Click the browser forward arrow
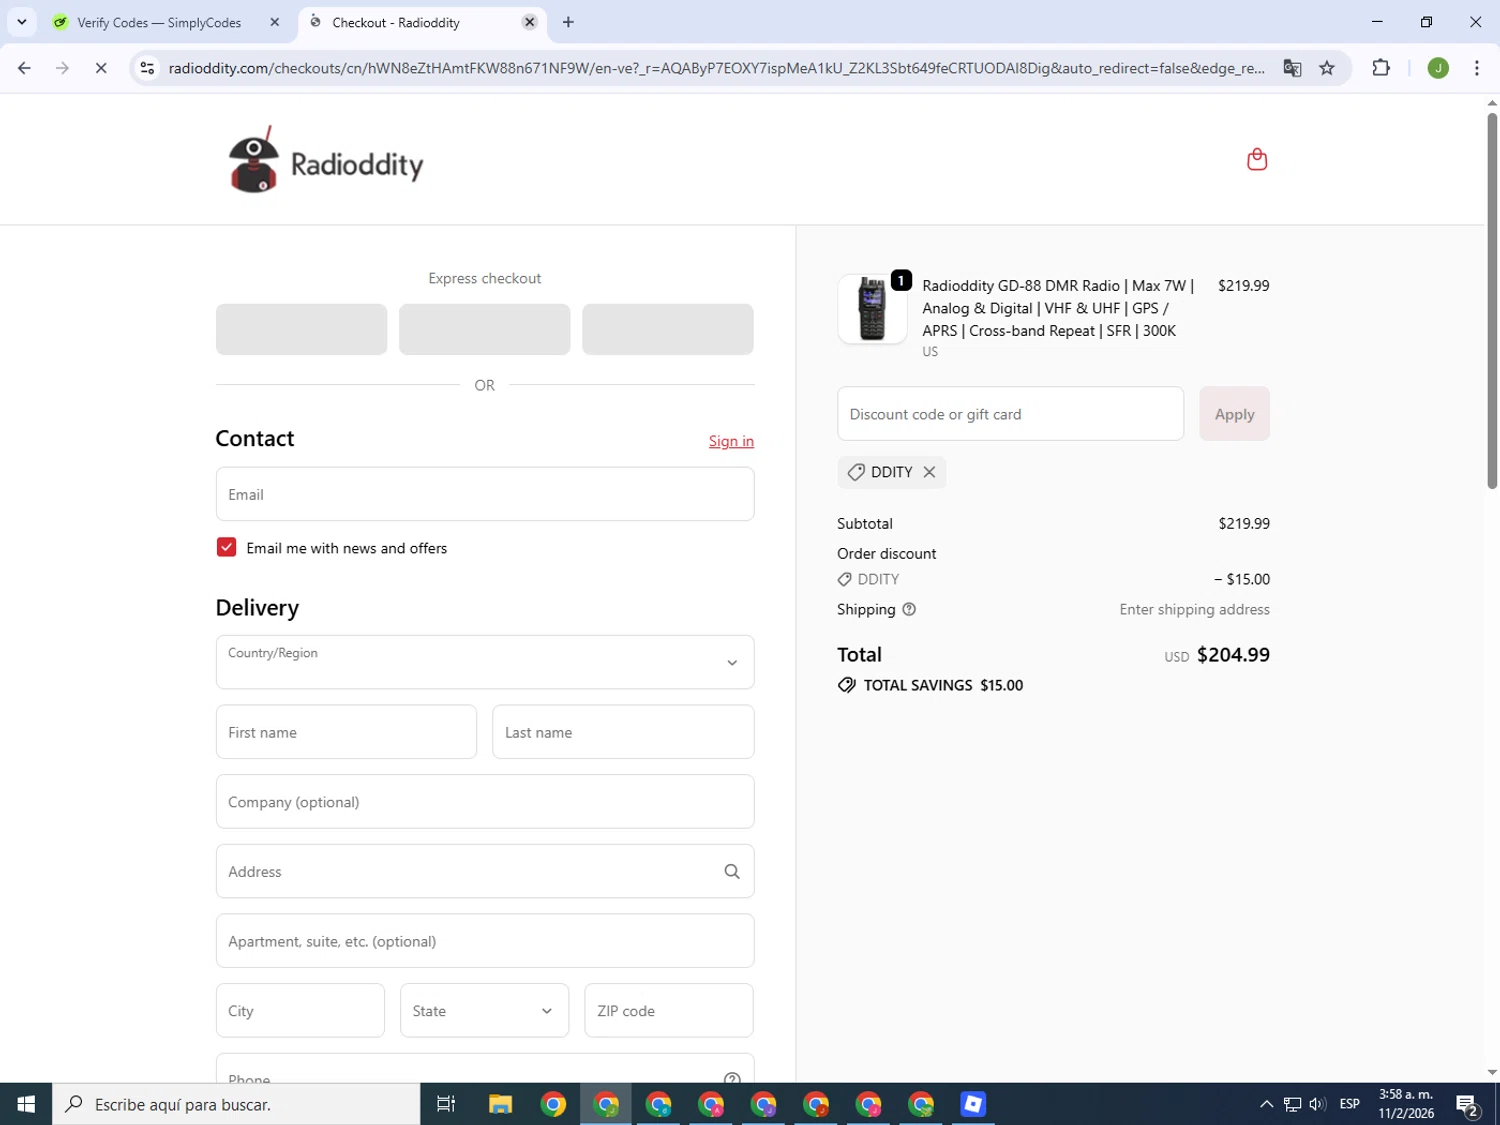Image resolution: width=1500 pixels, height=1125 pixels. point(62,68)
